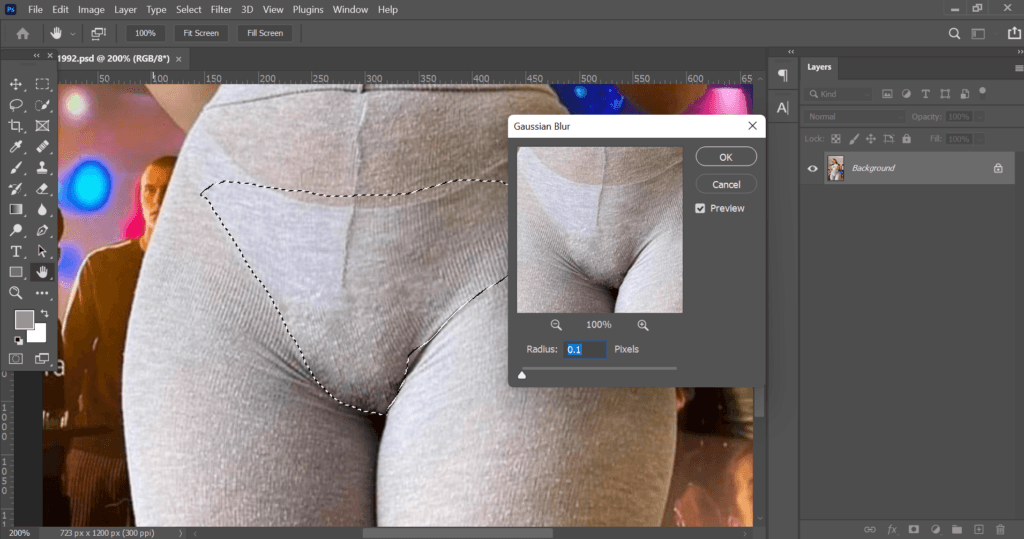
Task: Uncheck the Preview checkbox
Action: coord(700,208)
